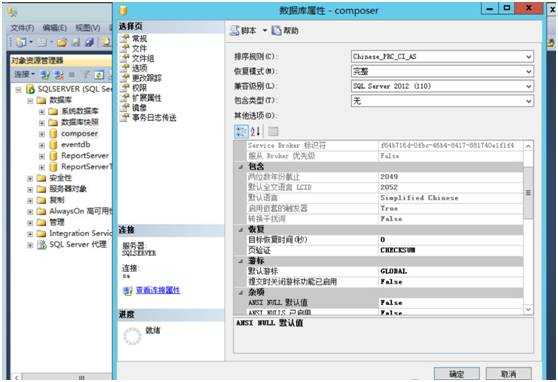Collapse the 杂项 section in property grid
The height and width of the screenshot is (382, 558).
(241, 293)
